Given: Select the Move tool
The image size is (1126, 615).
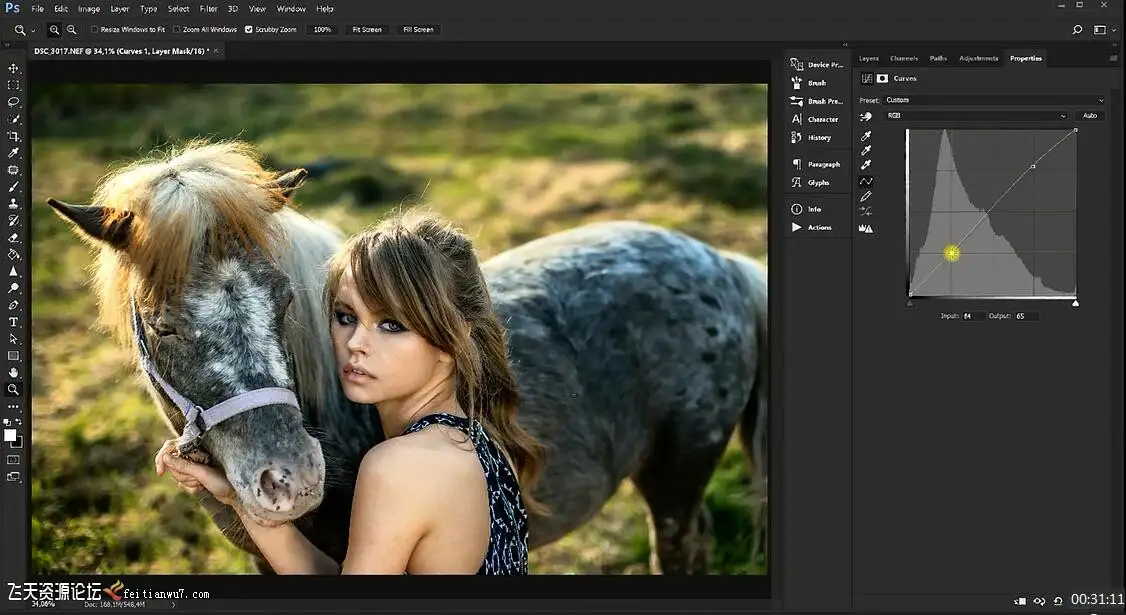Looking at the screenshot, I should click(14, 68).
